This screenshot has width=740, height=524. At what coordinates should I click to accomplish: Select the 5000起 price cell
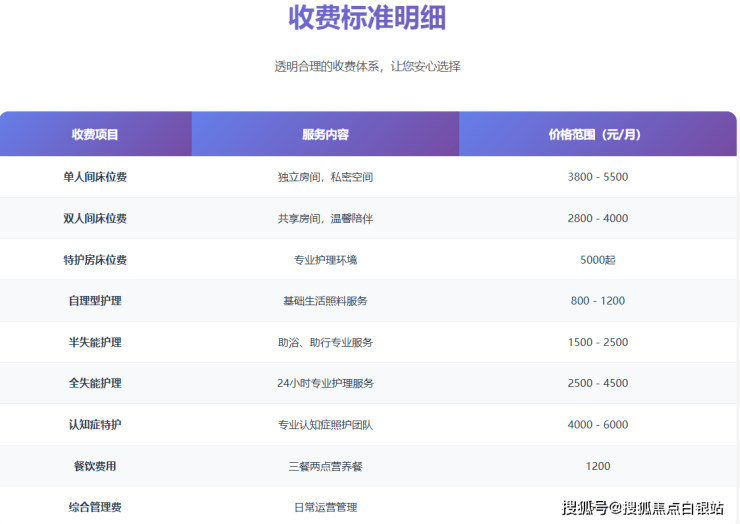click(597, 260)
